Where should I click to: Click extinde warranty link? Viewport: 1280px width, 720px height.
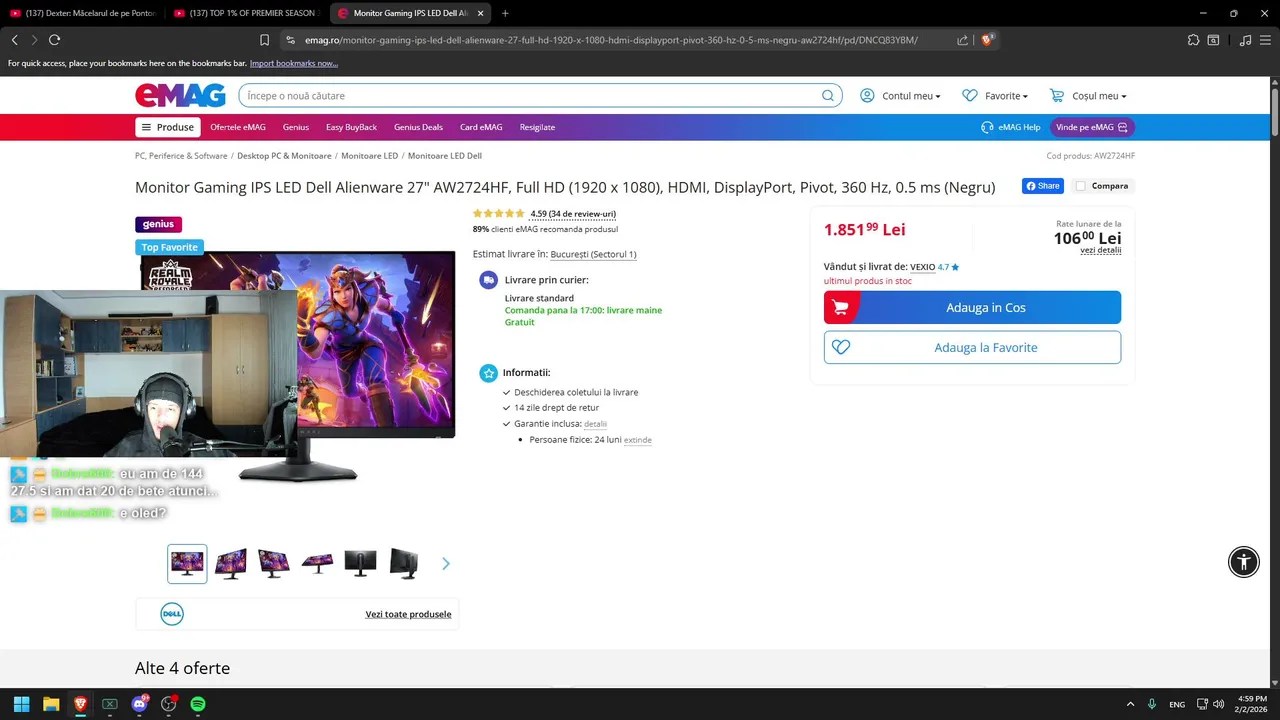tap(637, 440)
